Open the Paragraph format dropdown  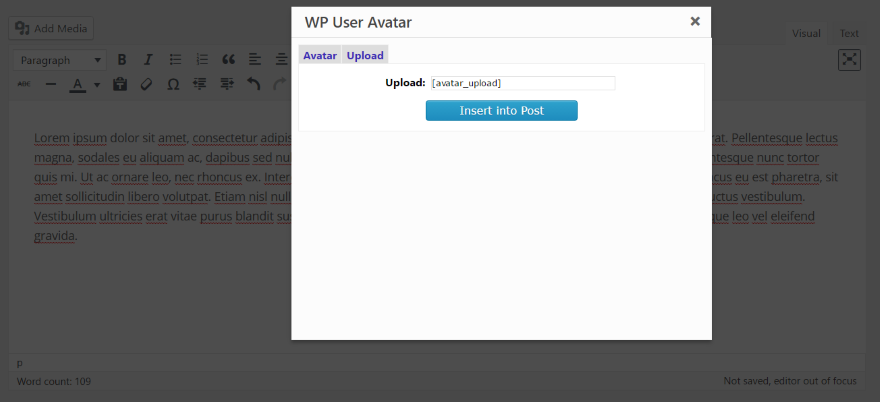coord(59,60)
